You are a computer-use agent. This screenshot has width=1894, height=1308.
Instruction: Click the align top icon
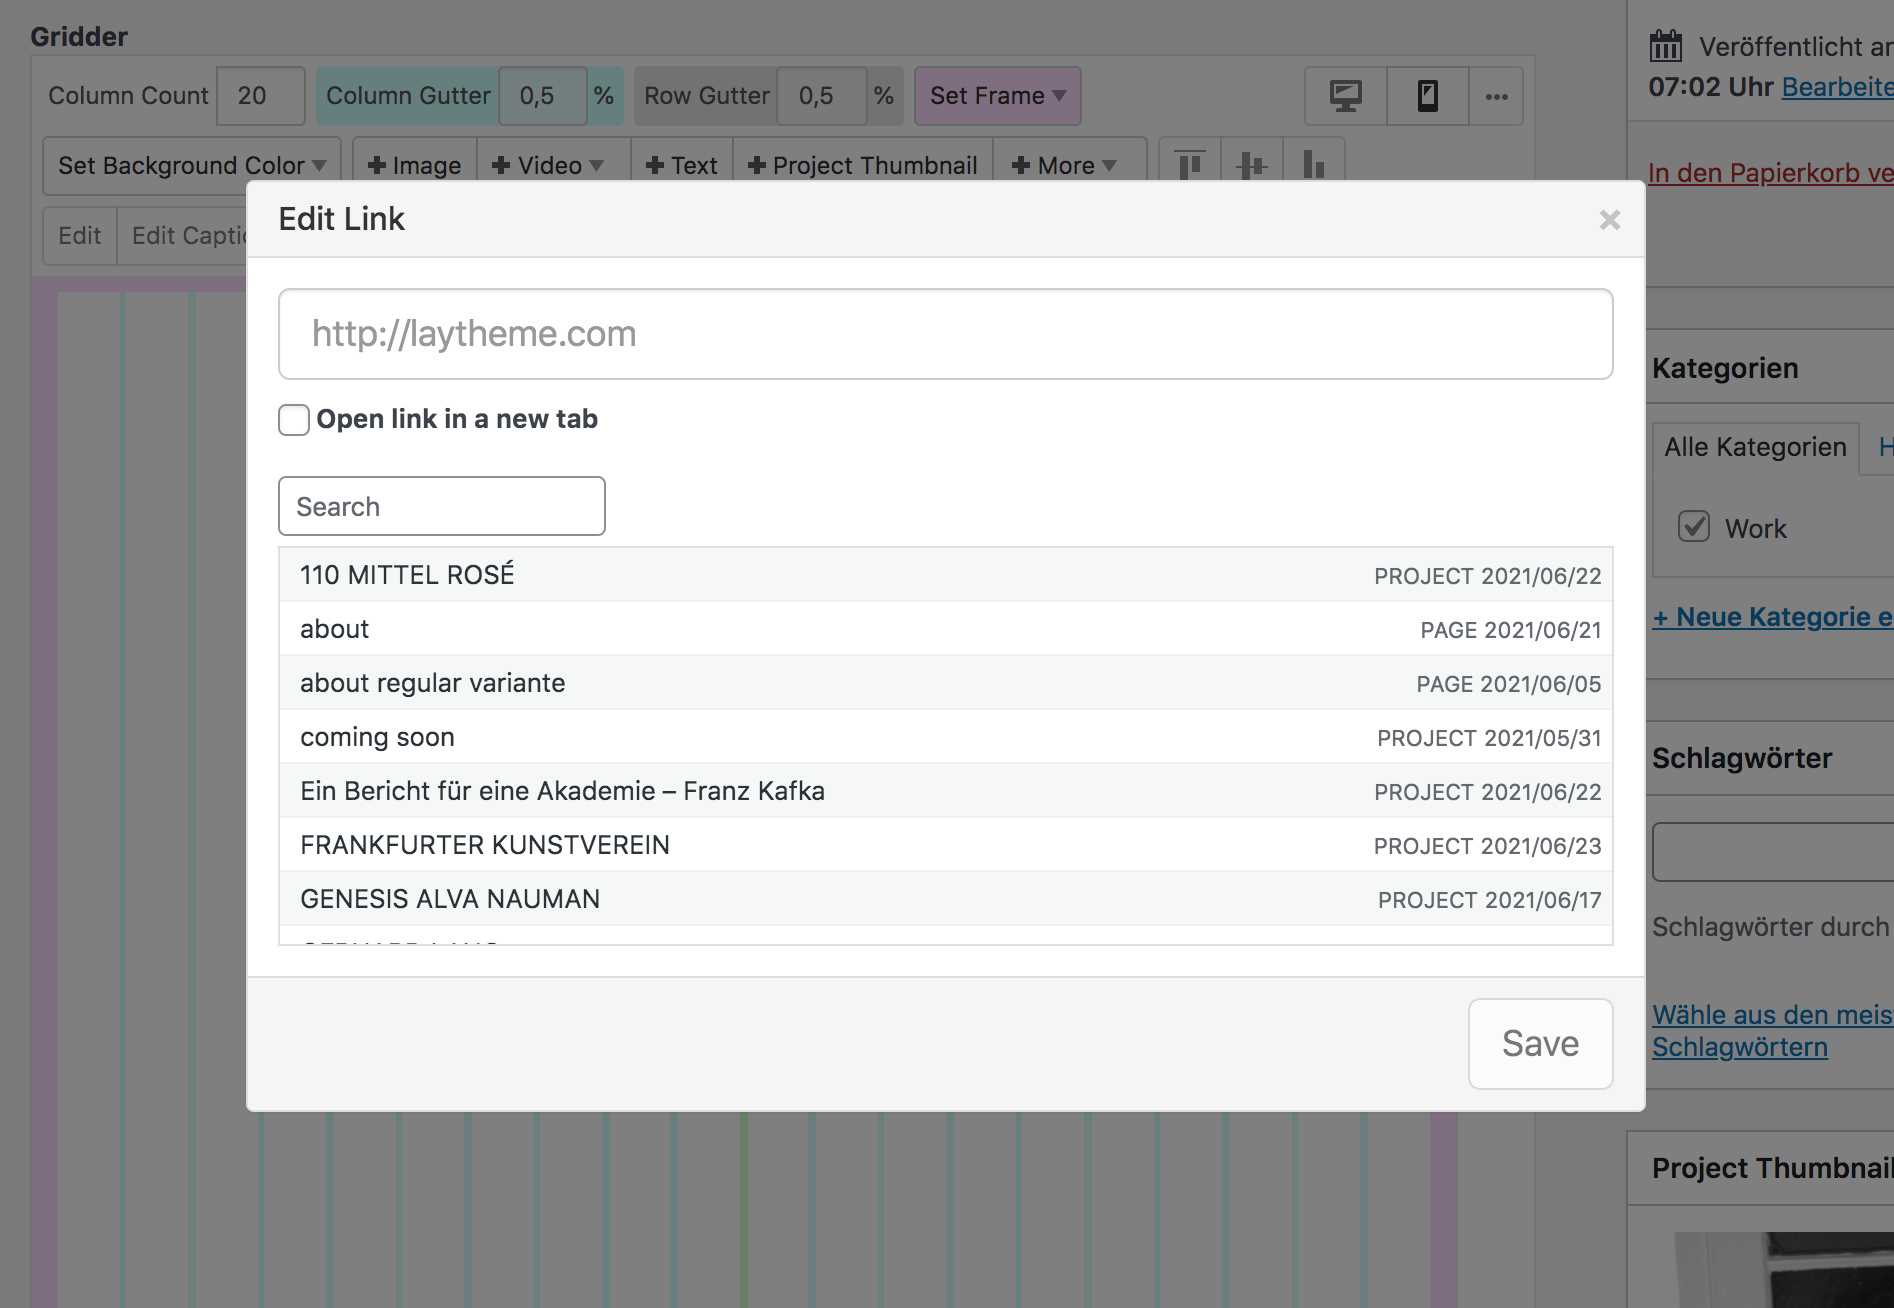click(1189, 164)
